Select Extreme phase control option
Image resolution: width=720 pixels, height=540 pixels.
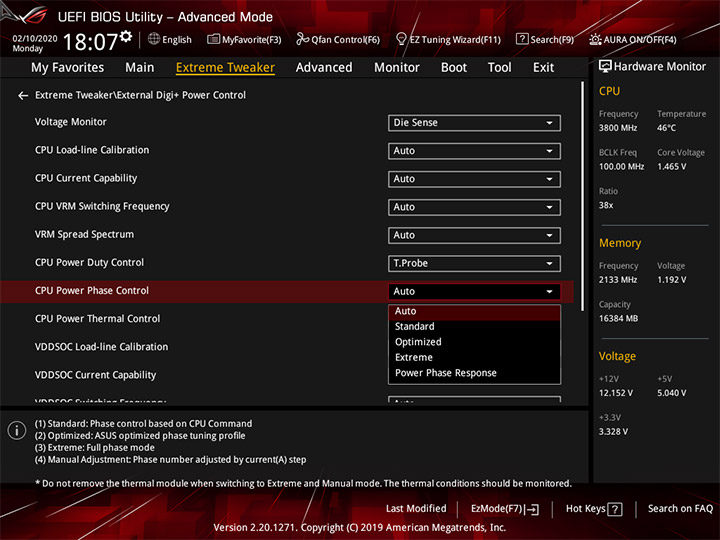[474, 357]
